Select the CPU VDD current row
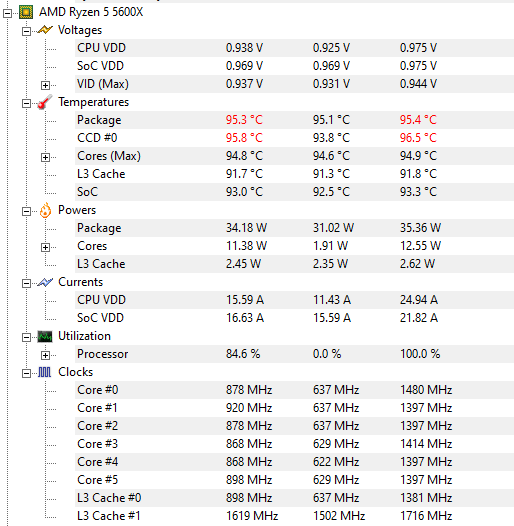The height and width of the screenshot is (526, 514). click(295, 300)
